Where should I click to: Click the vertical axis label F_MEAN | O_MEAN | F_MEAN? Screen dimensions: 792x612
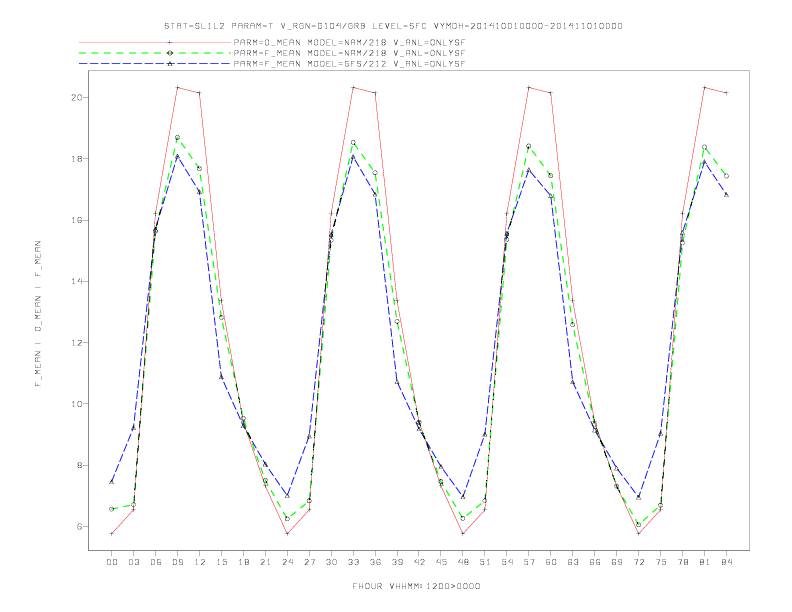point(38,314)
